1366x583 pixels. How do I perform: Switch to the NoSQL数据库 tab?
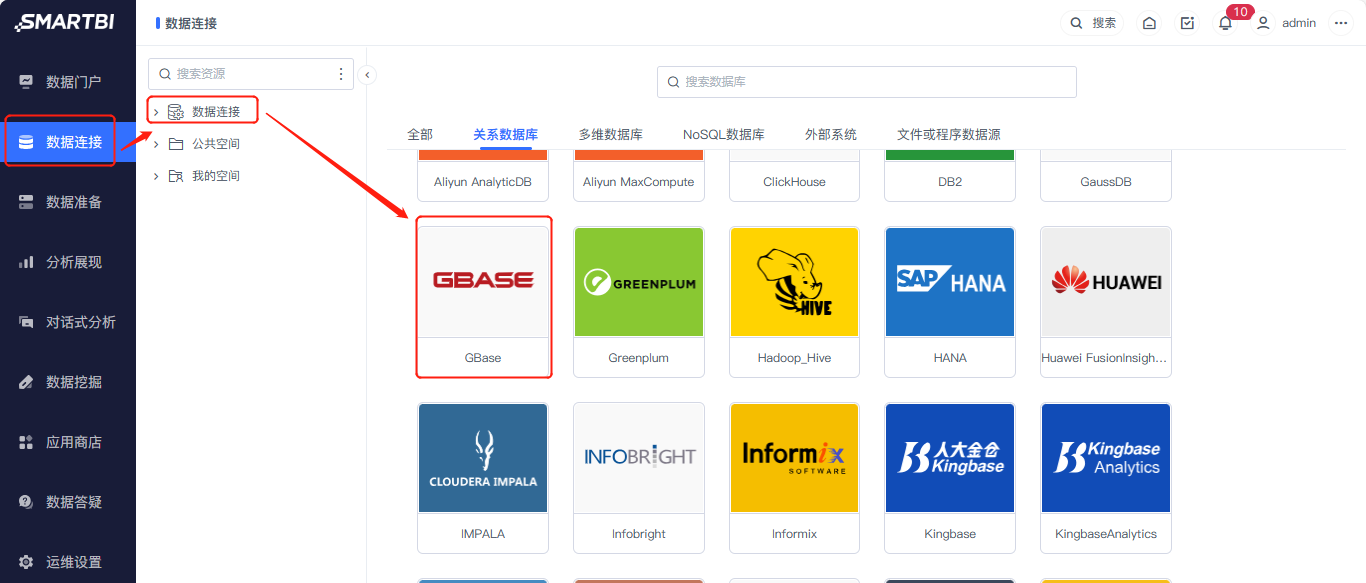click(724, 134)
